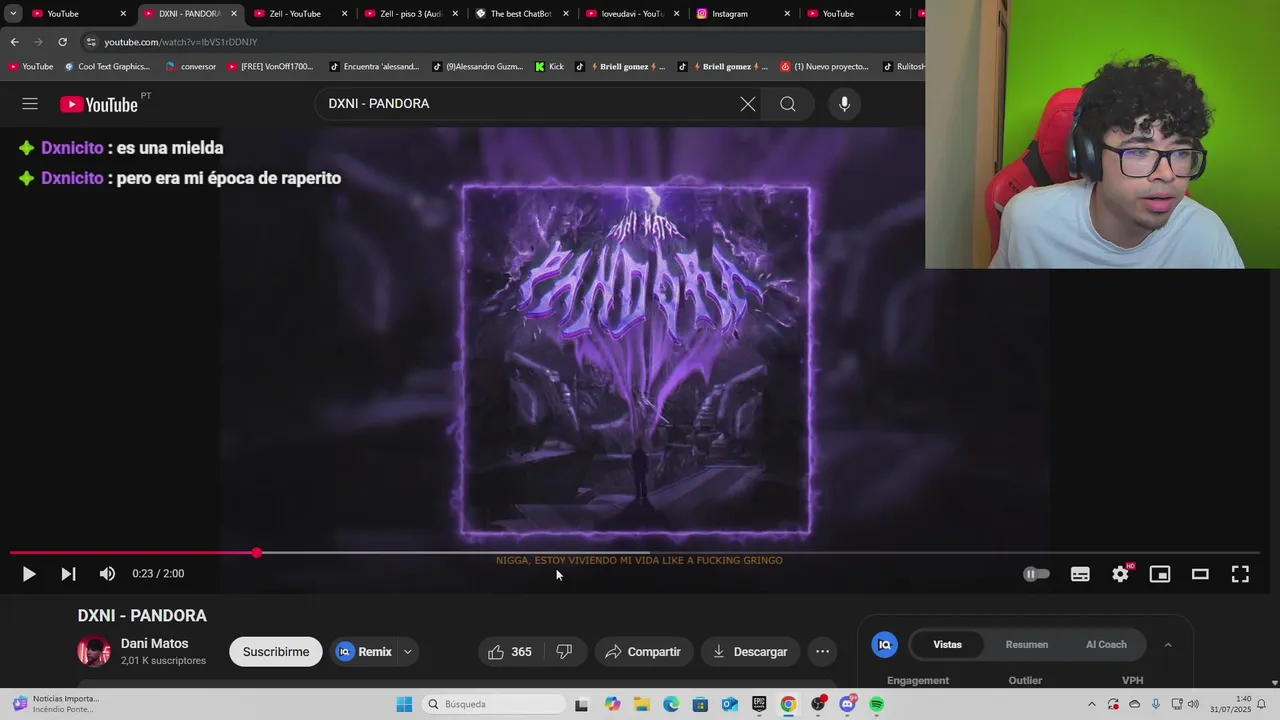Reload the page
1280x720 pixels.
point(62,42)
